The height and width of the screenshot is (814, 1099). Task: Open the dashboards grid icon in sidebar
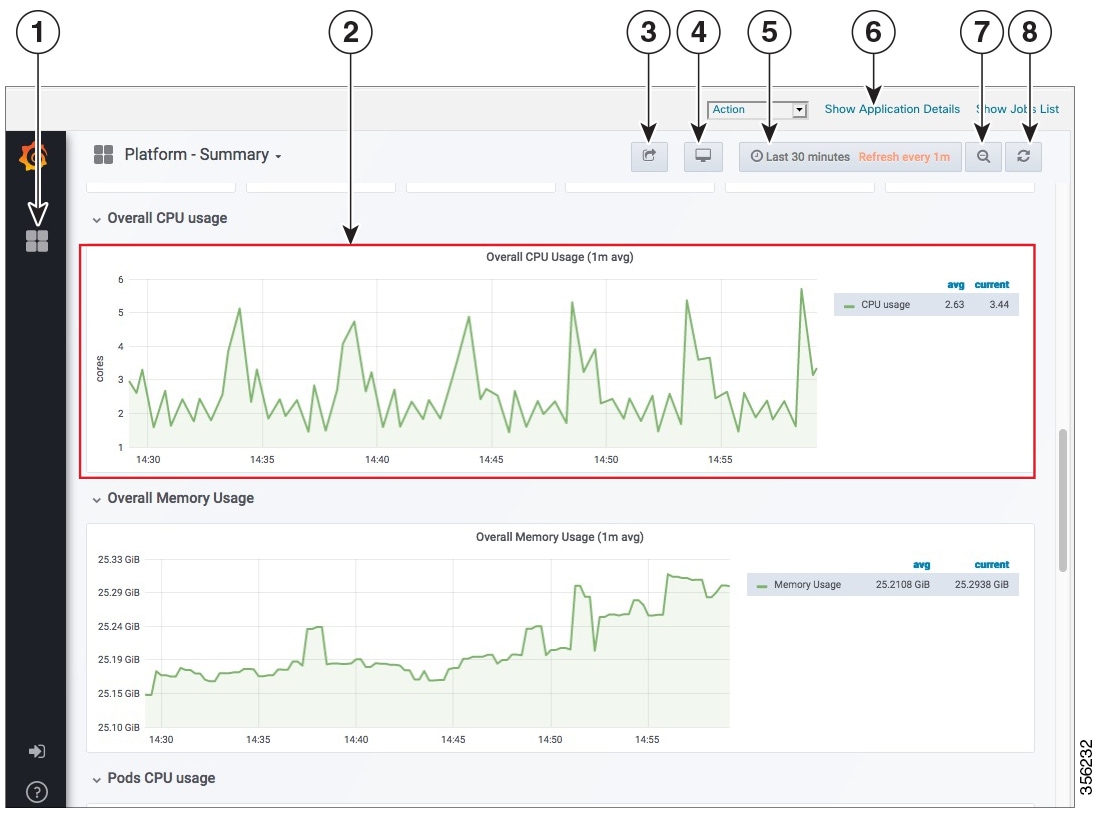[36, 241]
